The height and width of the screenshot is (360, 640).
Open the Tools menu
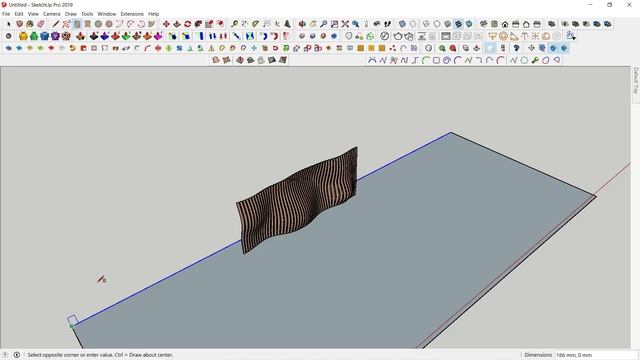87,14
